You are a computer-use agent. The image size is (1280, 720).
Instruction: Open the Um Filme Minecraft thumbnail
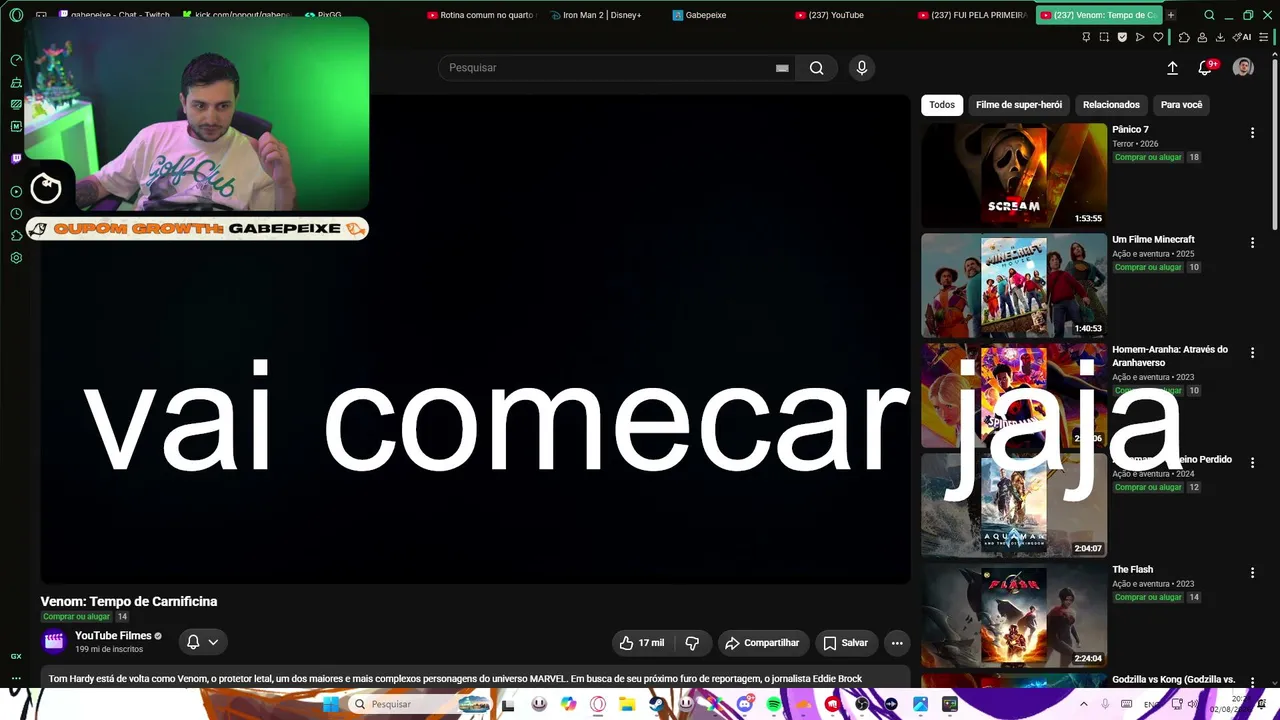pyautogui.click(x=1014, y=285)
